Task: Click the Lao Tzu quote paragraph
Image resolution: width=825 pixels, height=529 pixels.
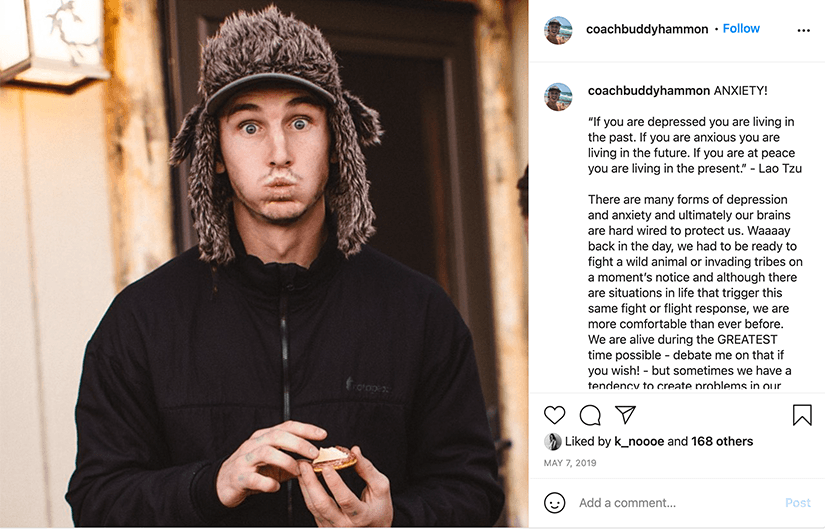Action: [x=695, y=145]
